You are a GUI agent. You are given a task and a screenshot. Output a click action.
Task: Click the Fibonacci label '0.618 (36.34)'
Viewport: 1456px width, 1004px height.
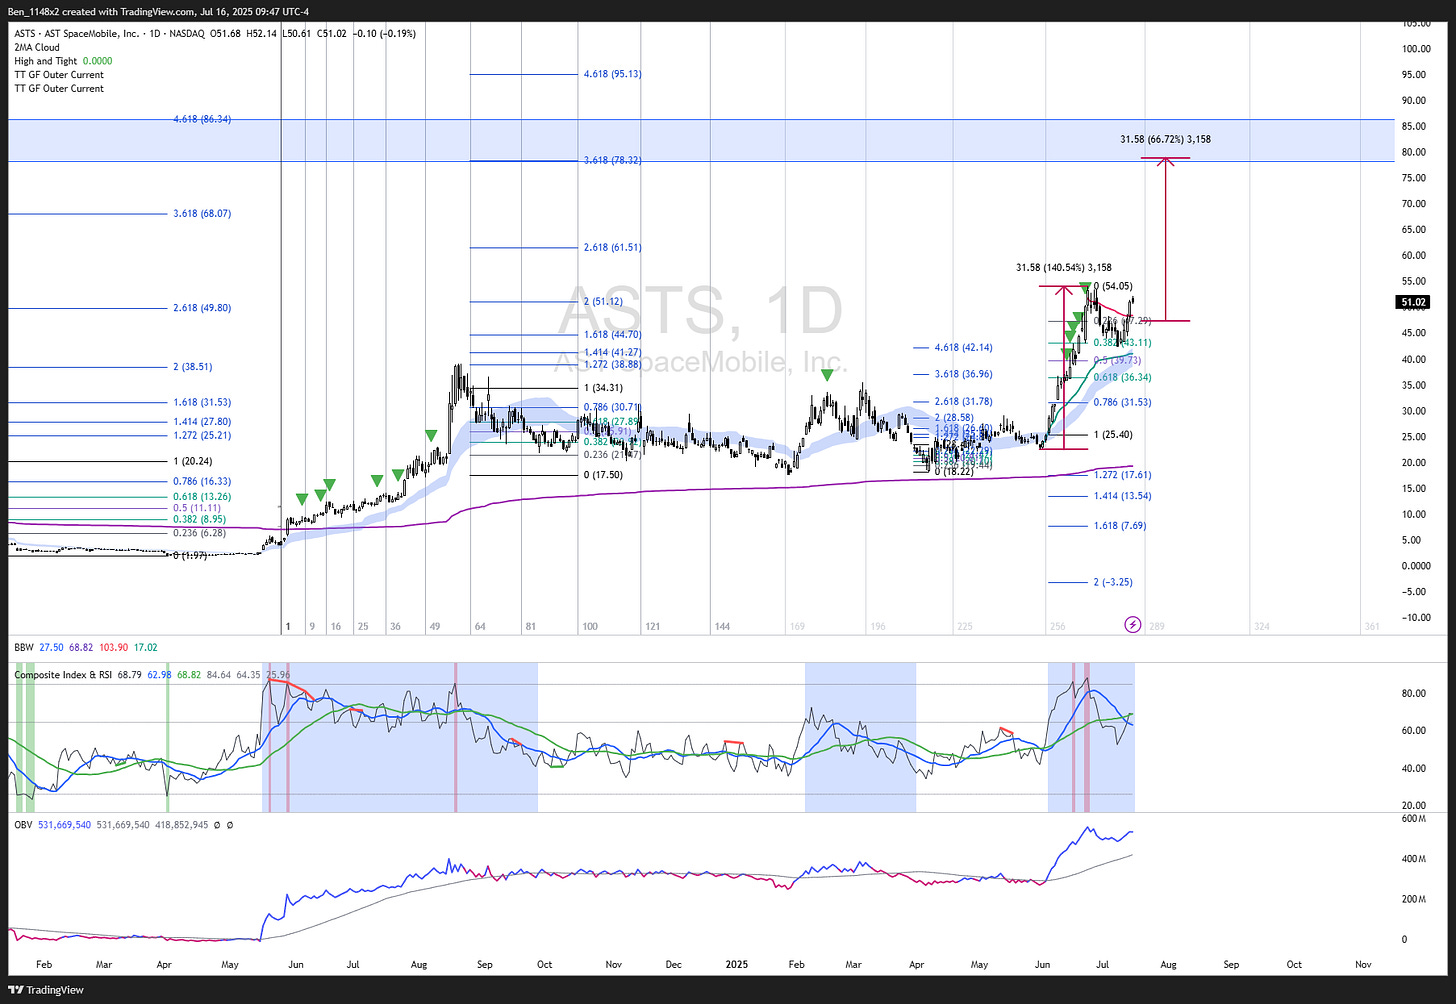(1122, 377)
